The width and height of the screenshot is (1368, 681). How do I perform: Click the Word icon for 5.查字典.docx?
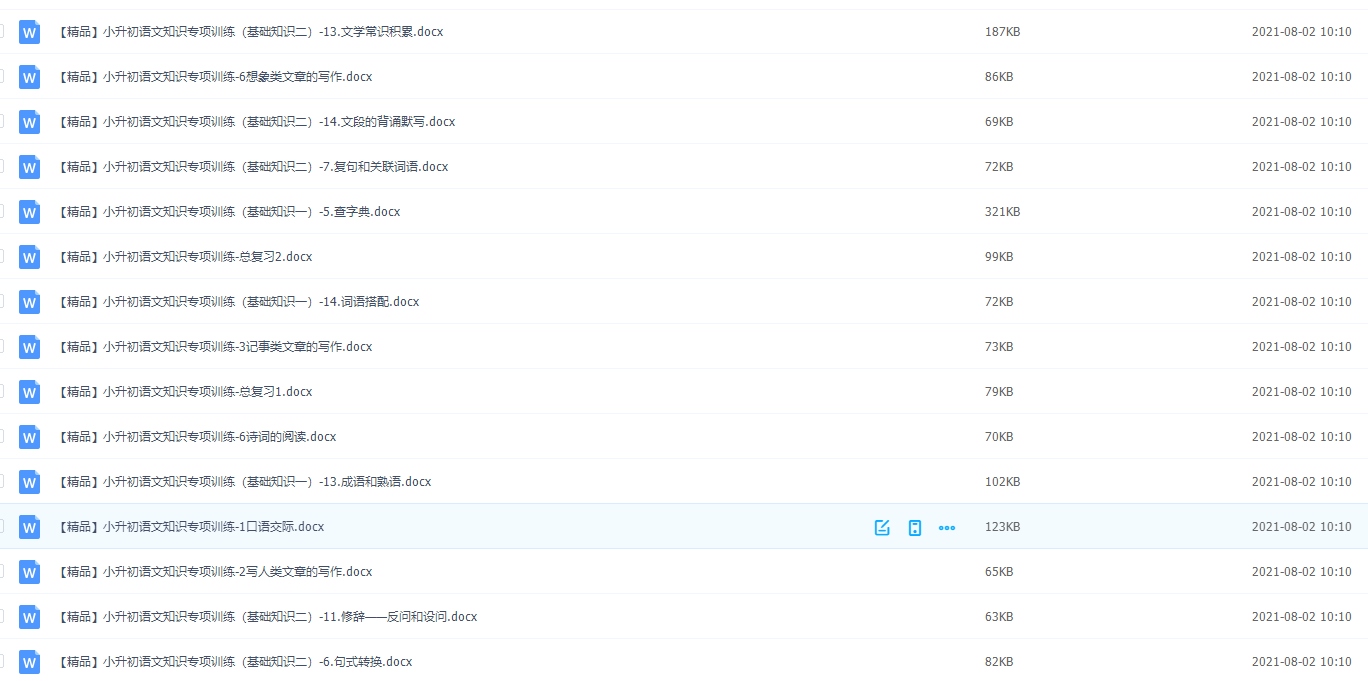[x=29, y=212]
